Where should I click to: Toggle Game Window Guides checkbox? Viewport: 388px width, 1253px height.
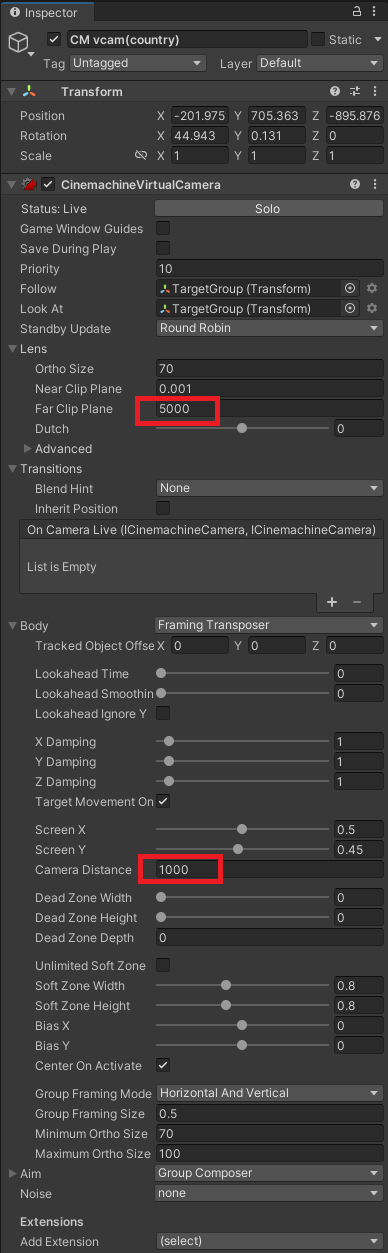[x=163, y=229]
